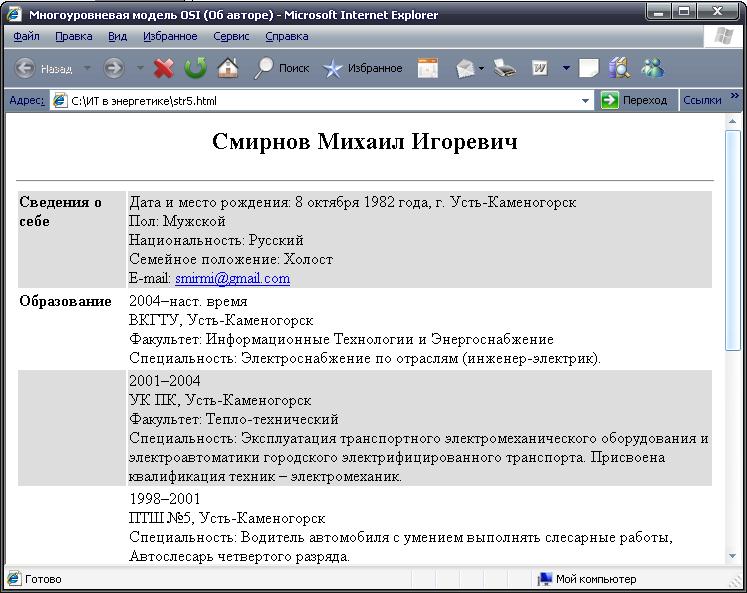This screenshot has height=593, width=747.
Task: Open the Избранное favorites star
Action: [x=363, y=68]
